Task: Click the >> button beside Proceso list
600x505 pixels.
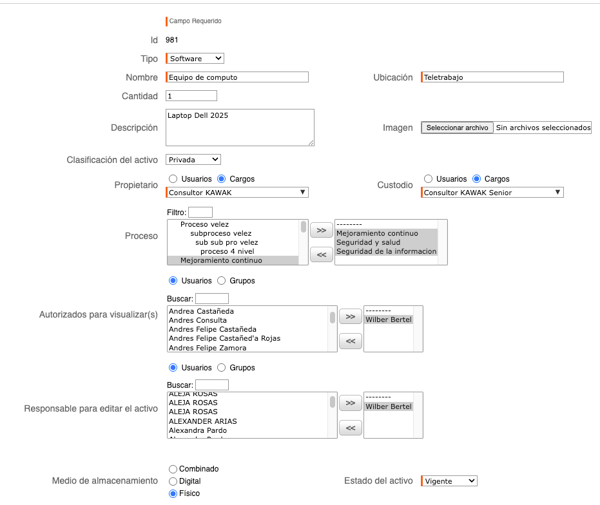Action: tap(321, 230)
